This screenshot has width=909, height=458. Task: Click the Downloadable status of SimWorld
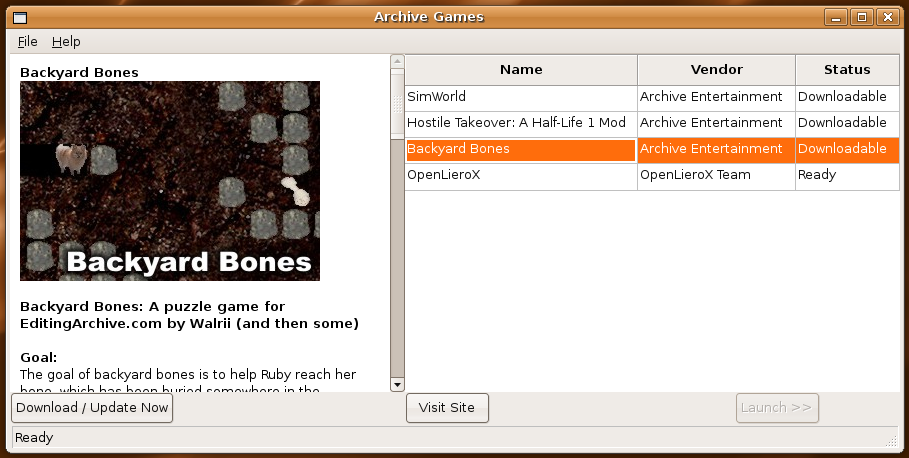[x=847, y=97]
